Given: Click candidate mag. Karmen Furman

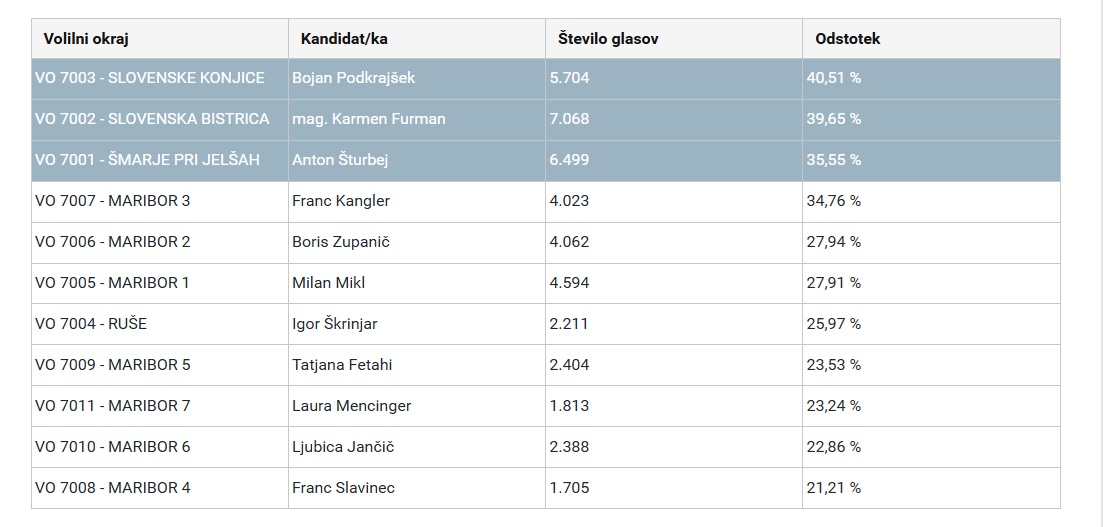Looking at the screenshot, I should click(368, 119).
